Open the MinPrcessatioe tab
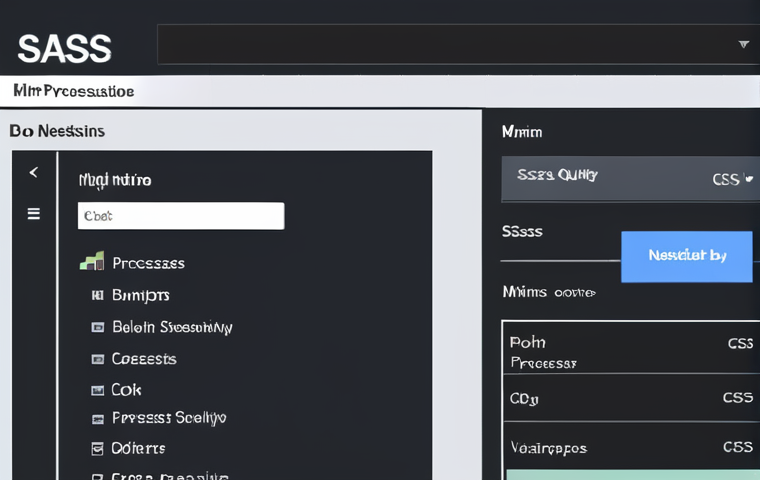Image resolution: width=760 pixels, height=480 pixels. coord(74,91)
